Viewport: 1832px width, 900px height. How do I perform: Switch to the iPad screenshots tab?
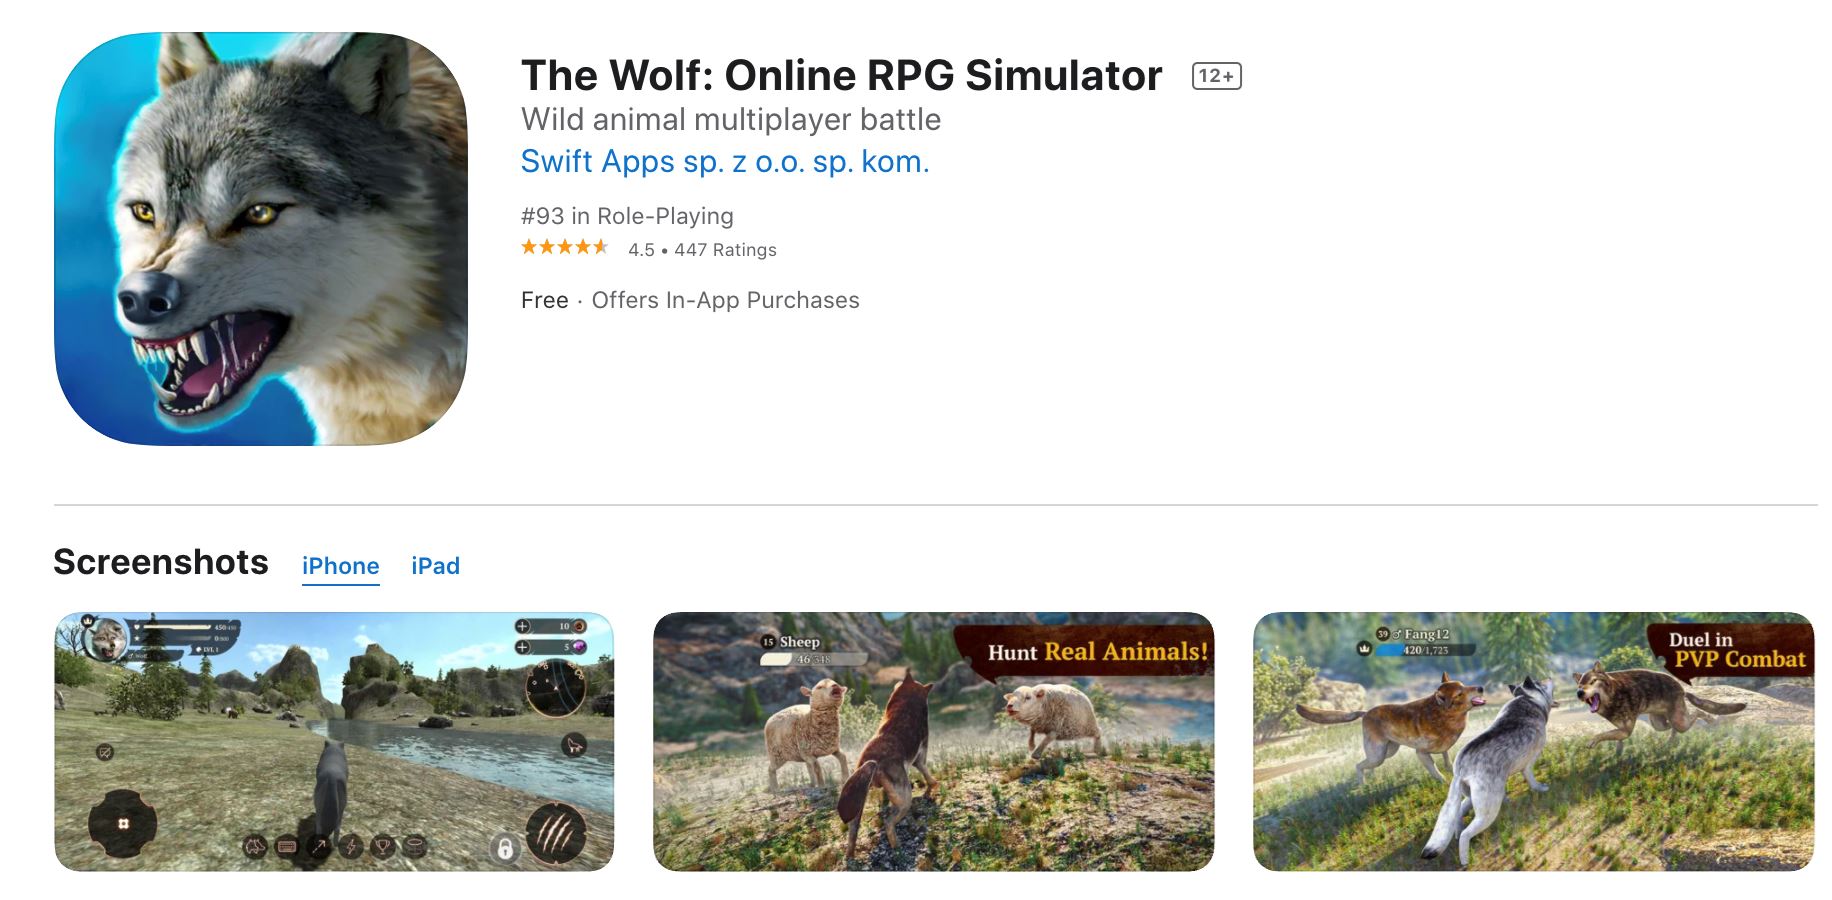(x=435, y=566)
